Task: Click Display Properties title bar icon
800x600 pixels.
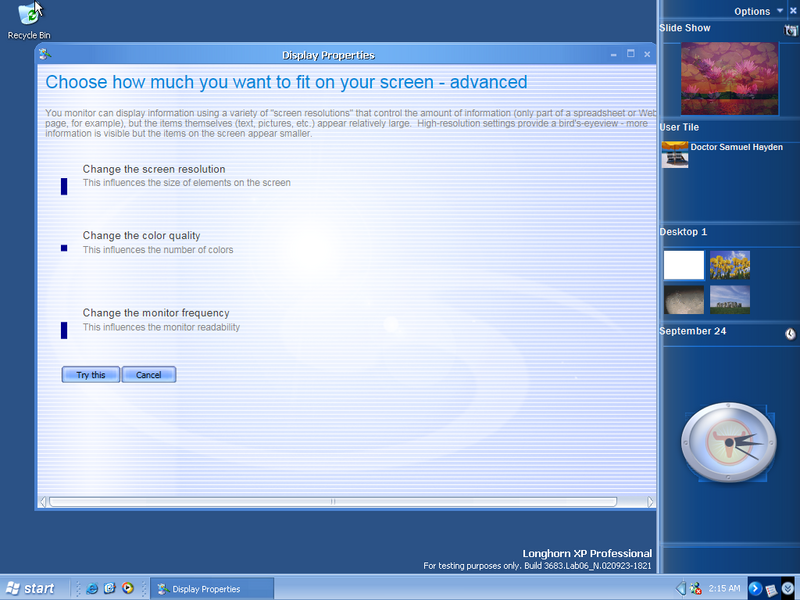Action: (45, 54)
